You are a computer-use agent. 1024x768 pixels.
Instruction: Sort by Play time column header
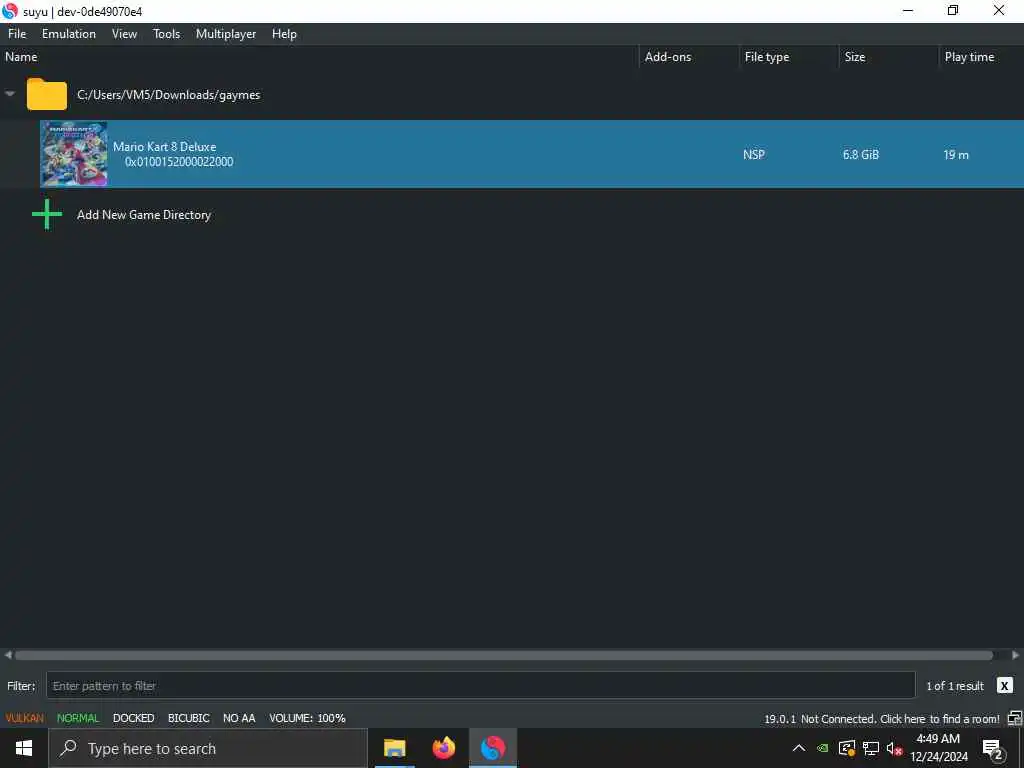[x=982, y=57]
